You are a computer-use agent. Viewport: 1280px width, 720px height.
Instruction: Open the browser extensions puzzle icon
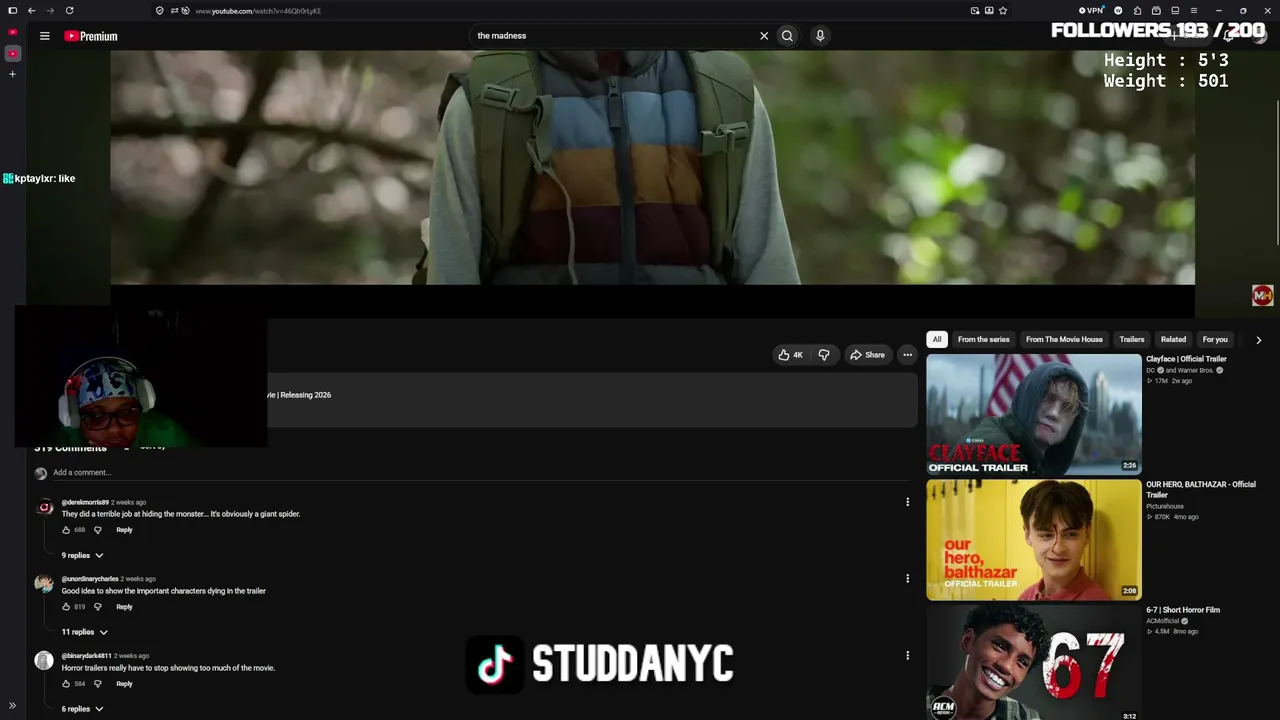[1137, 11]
